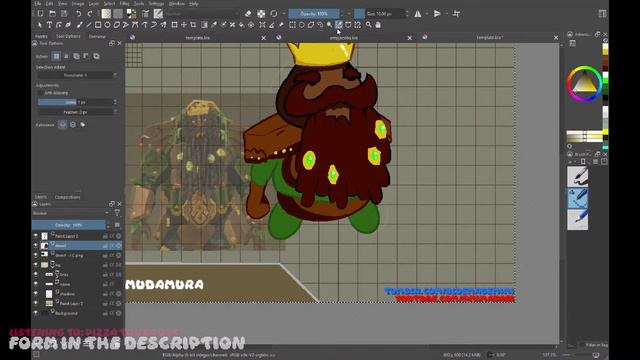Select the Background layer row

(77, 313)
